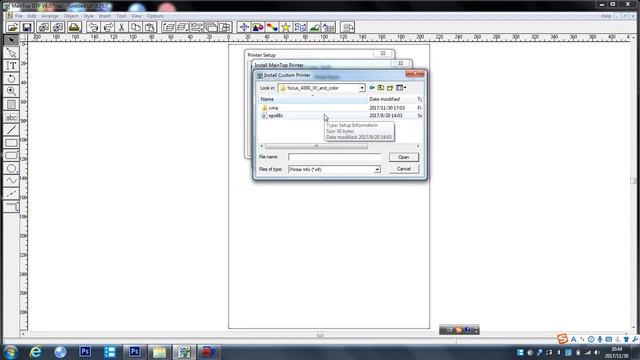640x360 pixels.
Task: Click the yellow star toolbar icon
Action: tap(286, 27)
